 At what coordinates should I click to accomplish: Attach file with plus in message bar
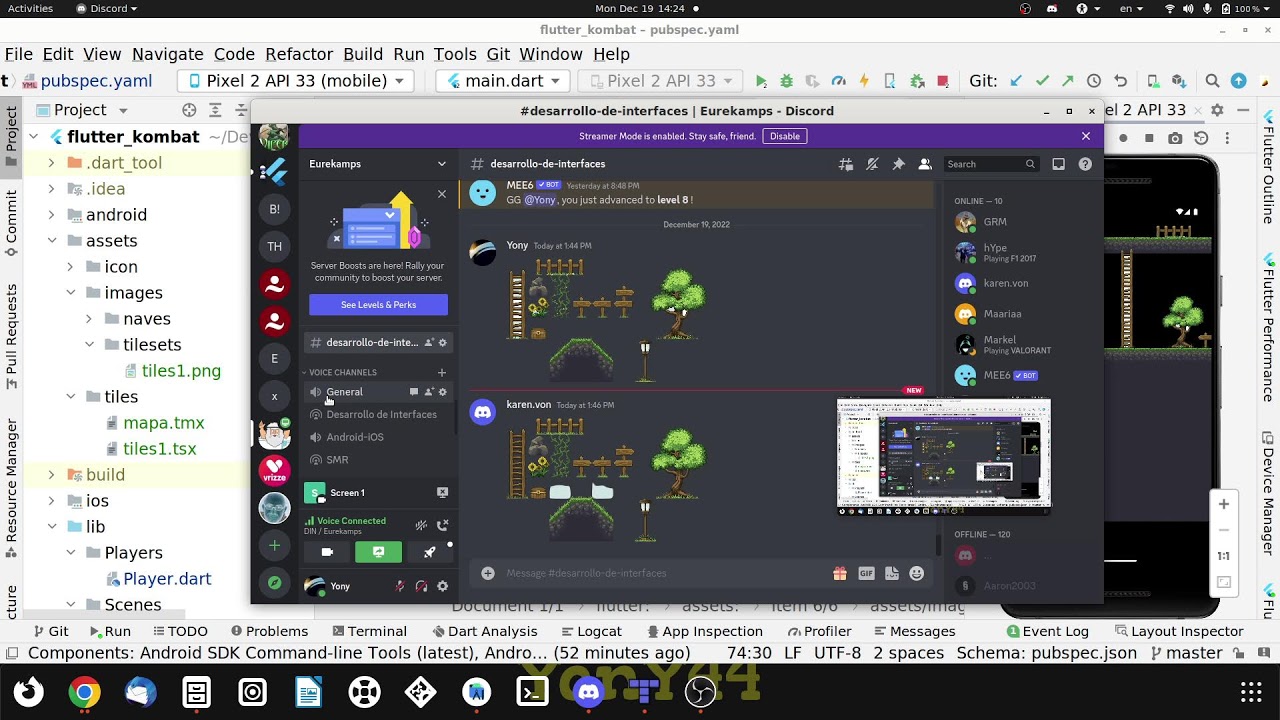pos(487,573)
